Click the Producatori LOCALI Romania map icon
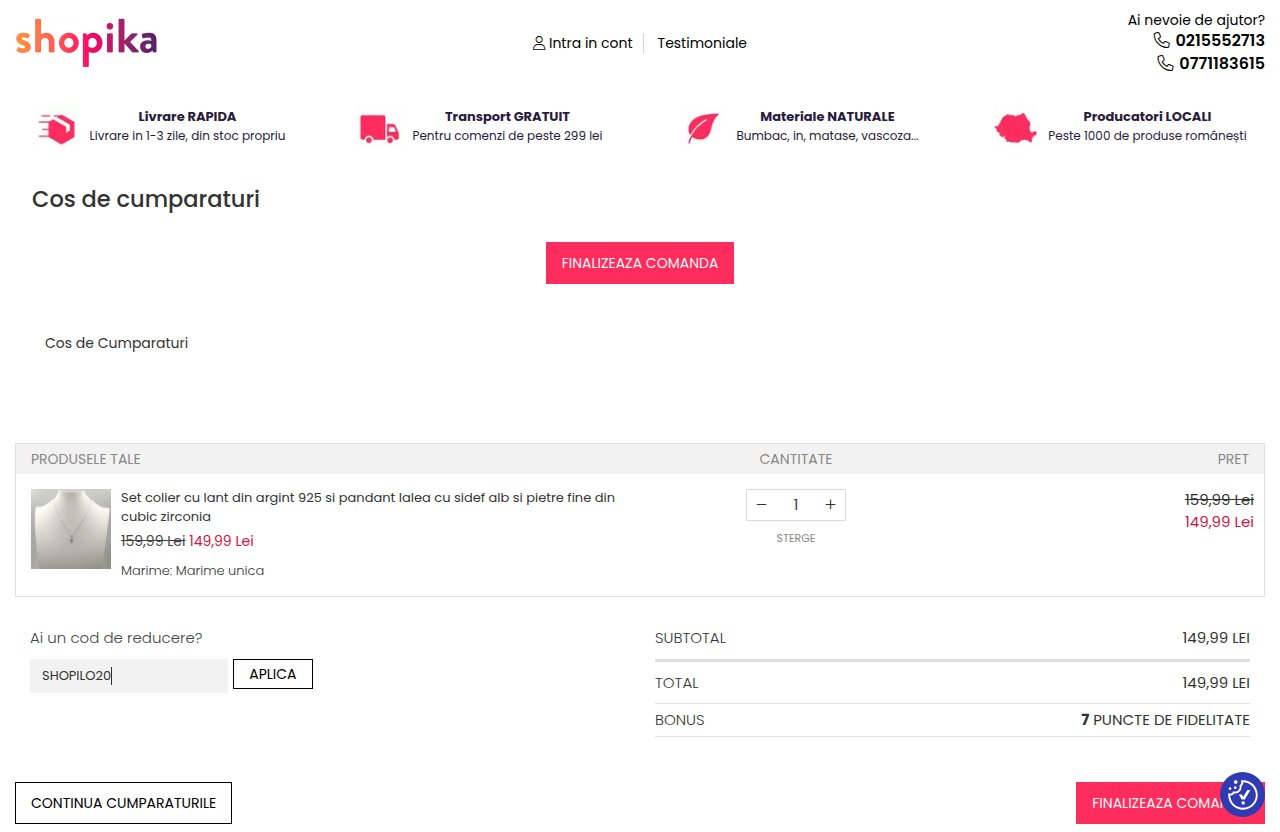The image size is (1280, 832). pyautogui.click(x=1015, y=128)
